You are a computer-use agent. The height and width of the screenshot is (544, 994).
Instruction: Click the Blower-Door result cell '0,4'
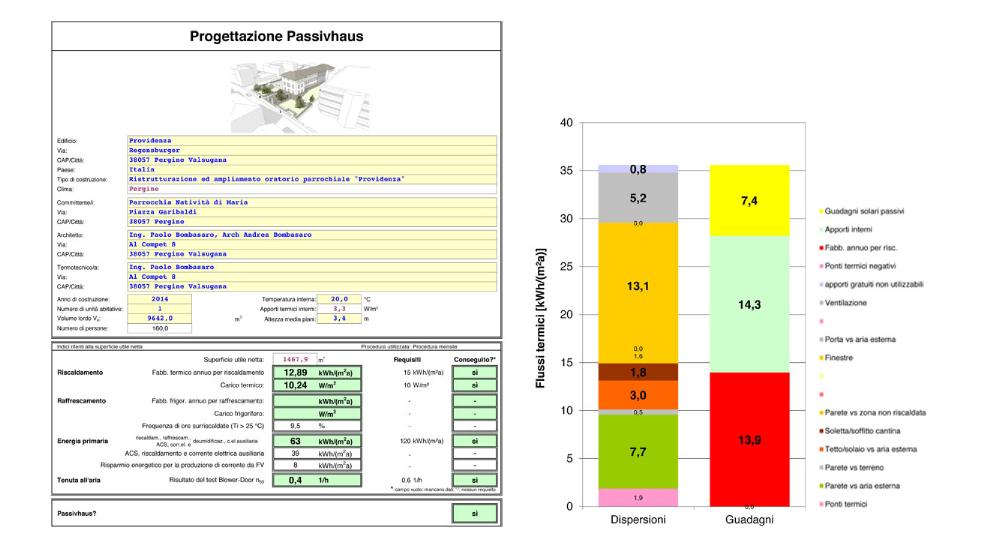(317, 480)
